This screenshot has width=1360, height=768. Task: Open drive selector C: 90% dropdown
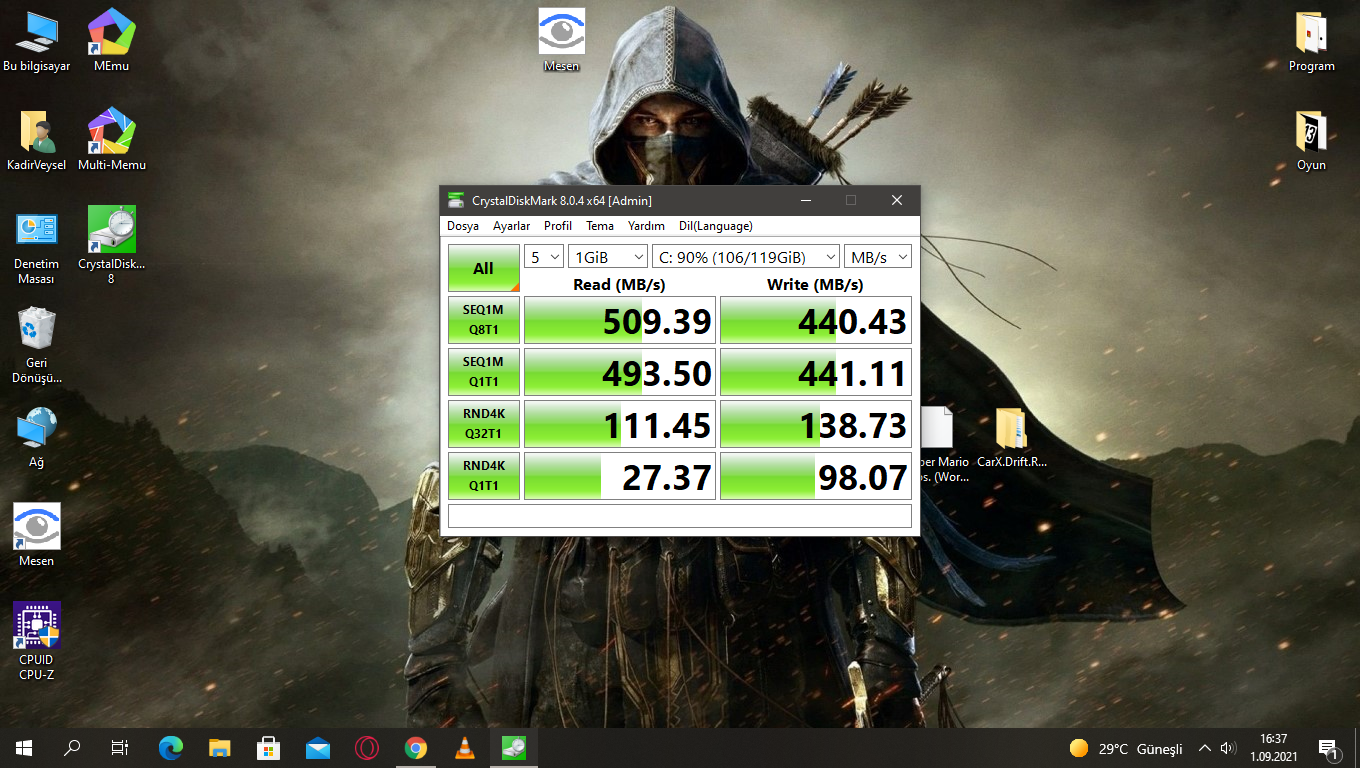746,257
